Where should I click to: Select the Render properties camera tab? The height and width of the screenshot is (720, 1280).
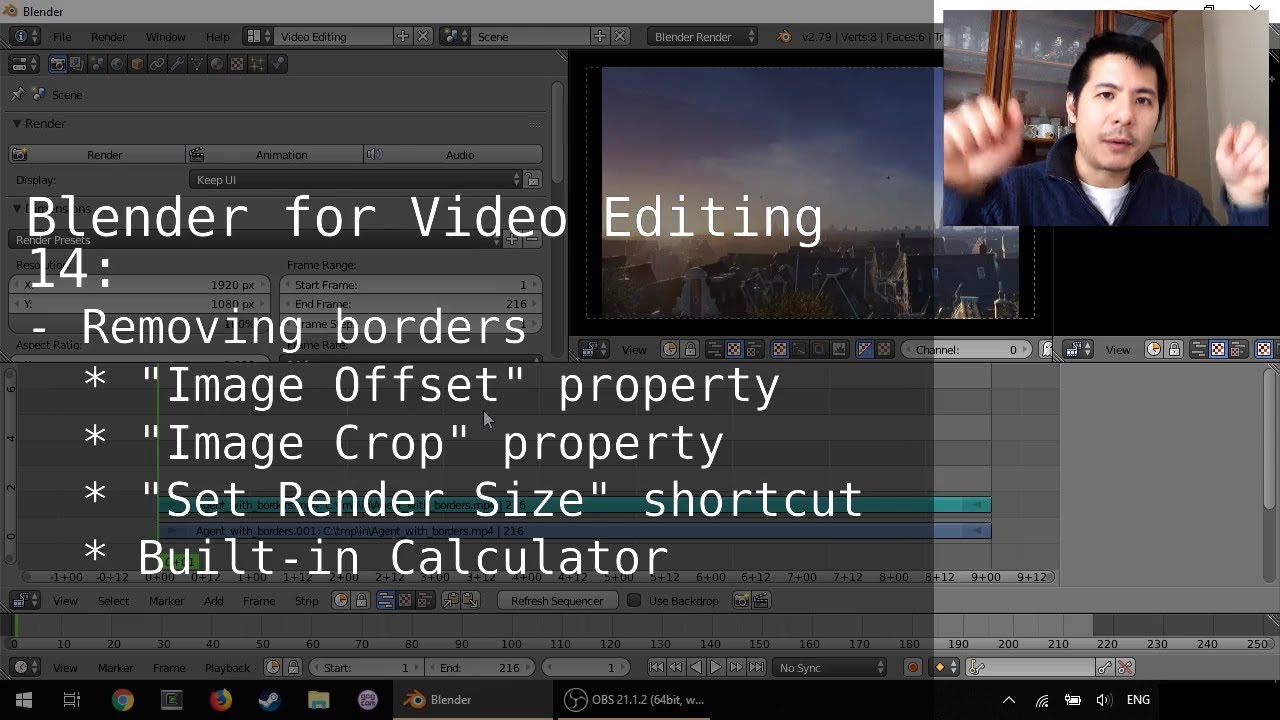click(x=58, y=64)
